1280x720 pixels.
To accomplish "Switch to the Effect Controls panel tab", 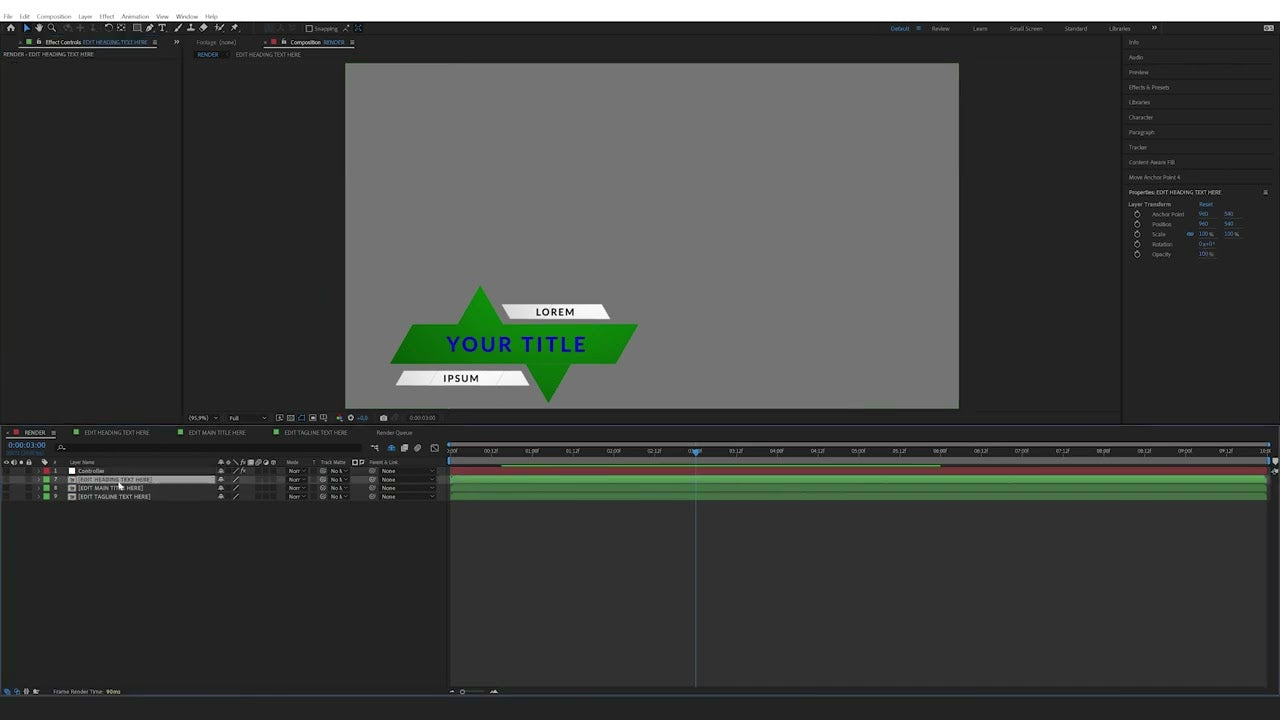I will [x=60, y=42].
